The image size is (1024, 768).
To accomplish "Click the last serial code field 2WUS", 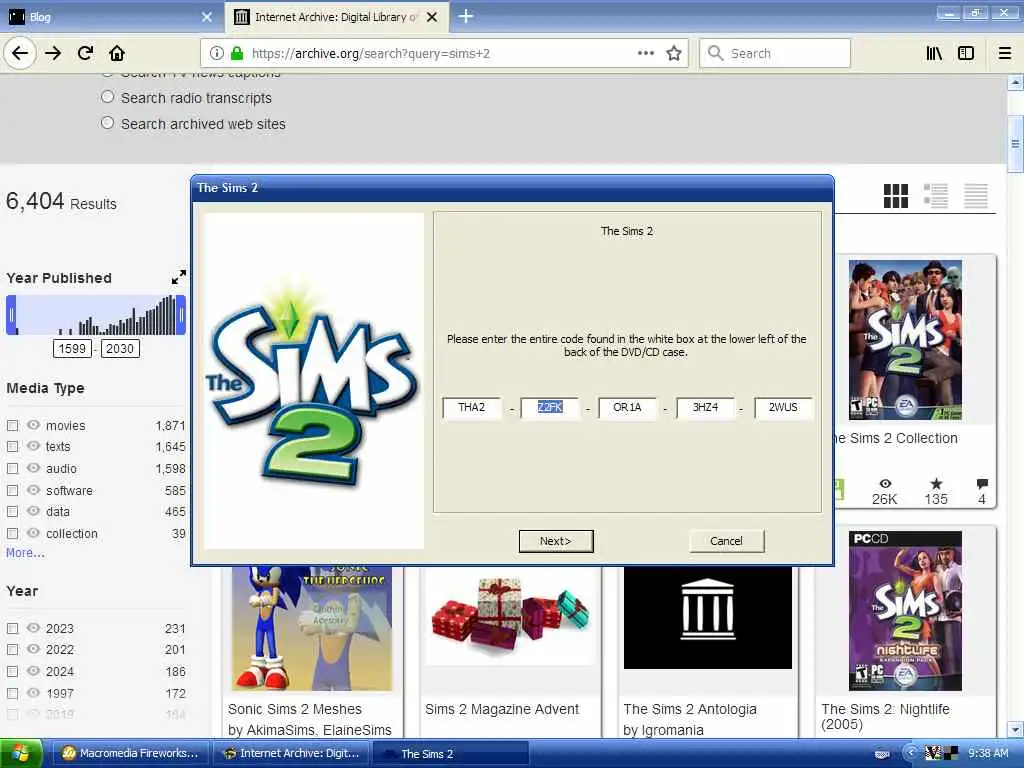I will point(782,408).
